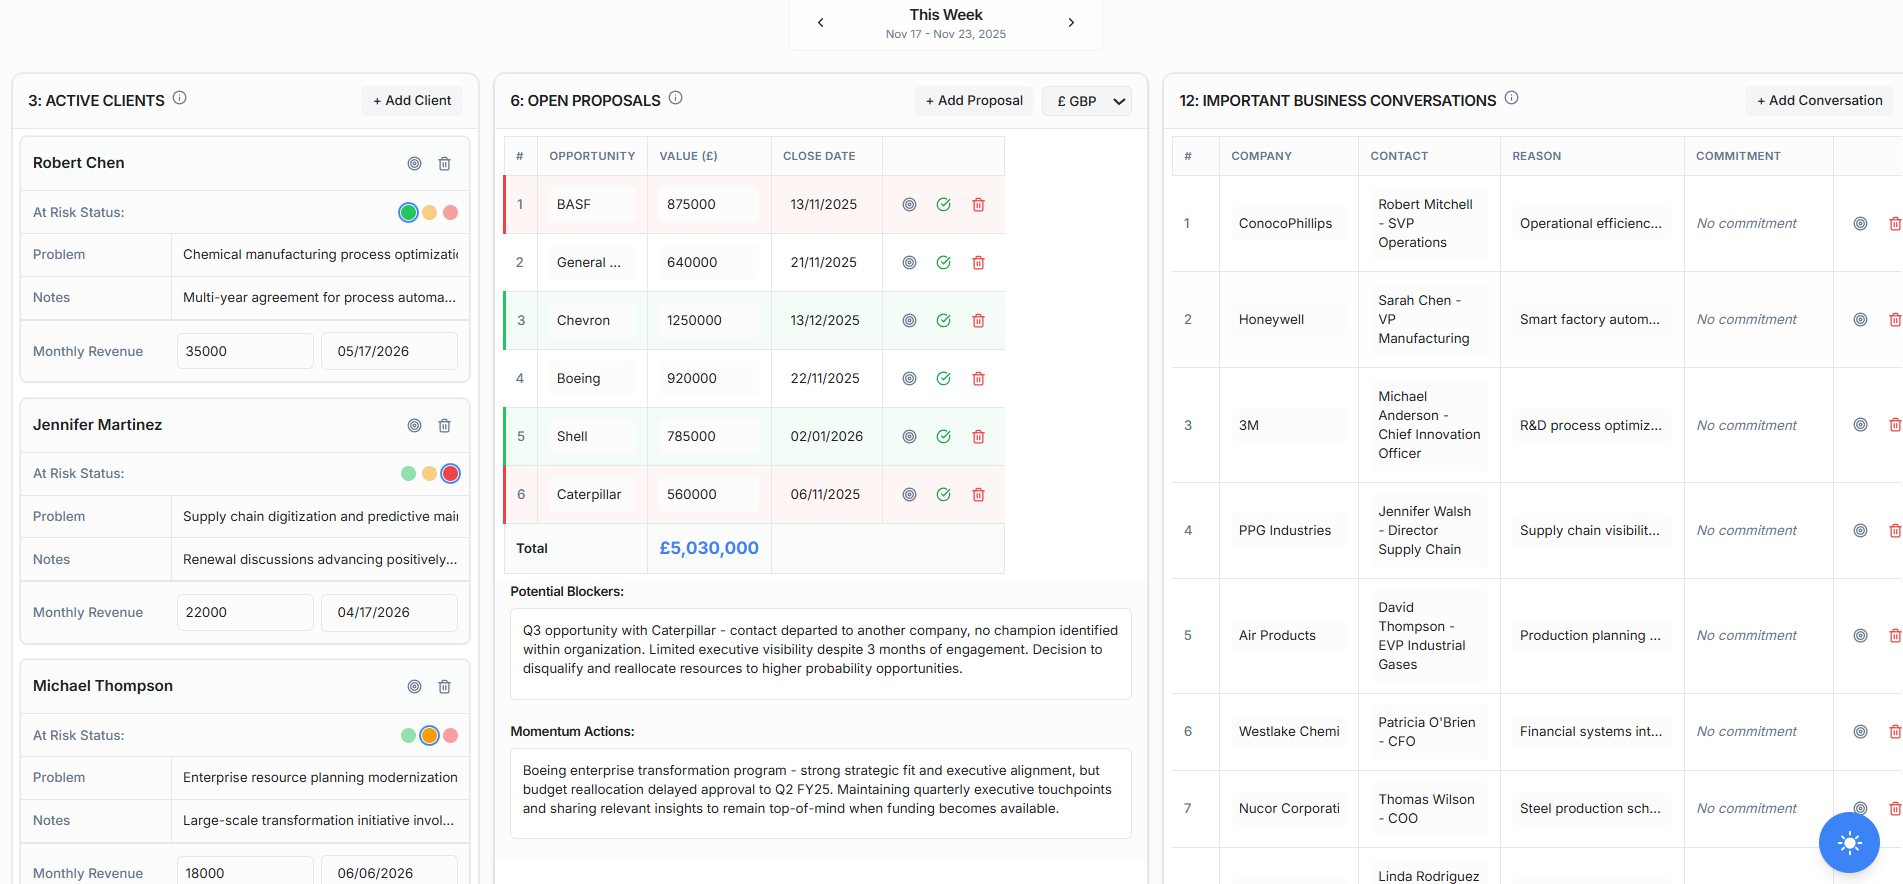
Task: Go to the next week
Action: [x=1071, y=23]
